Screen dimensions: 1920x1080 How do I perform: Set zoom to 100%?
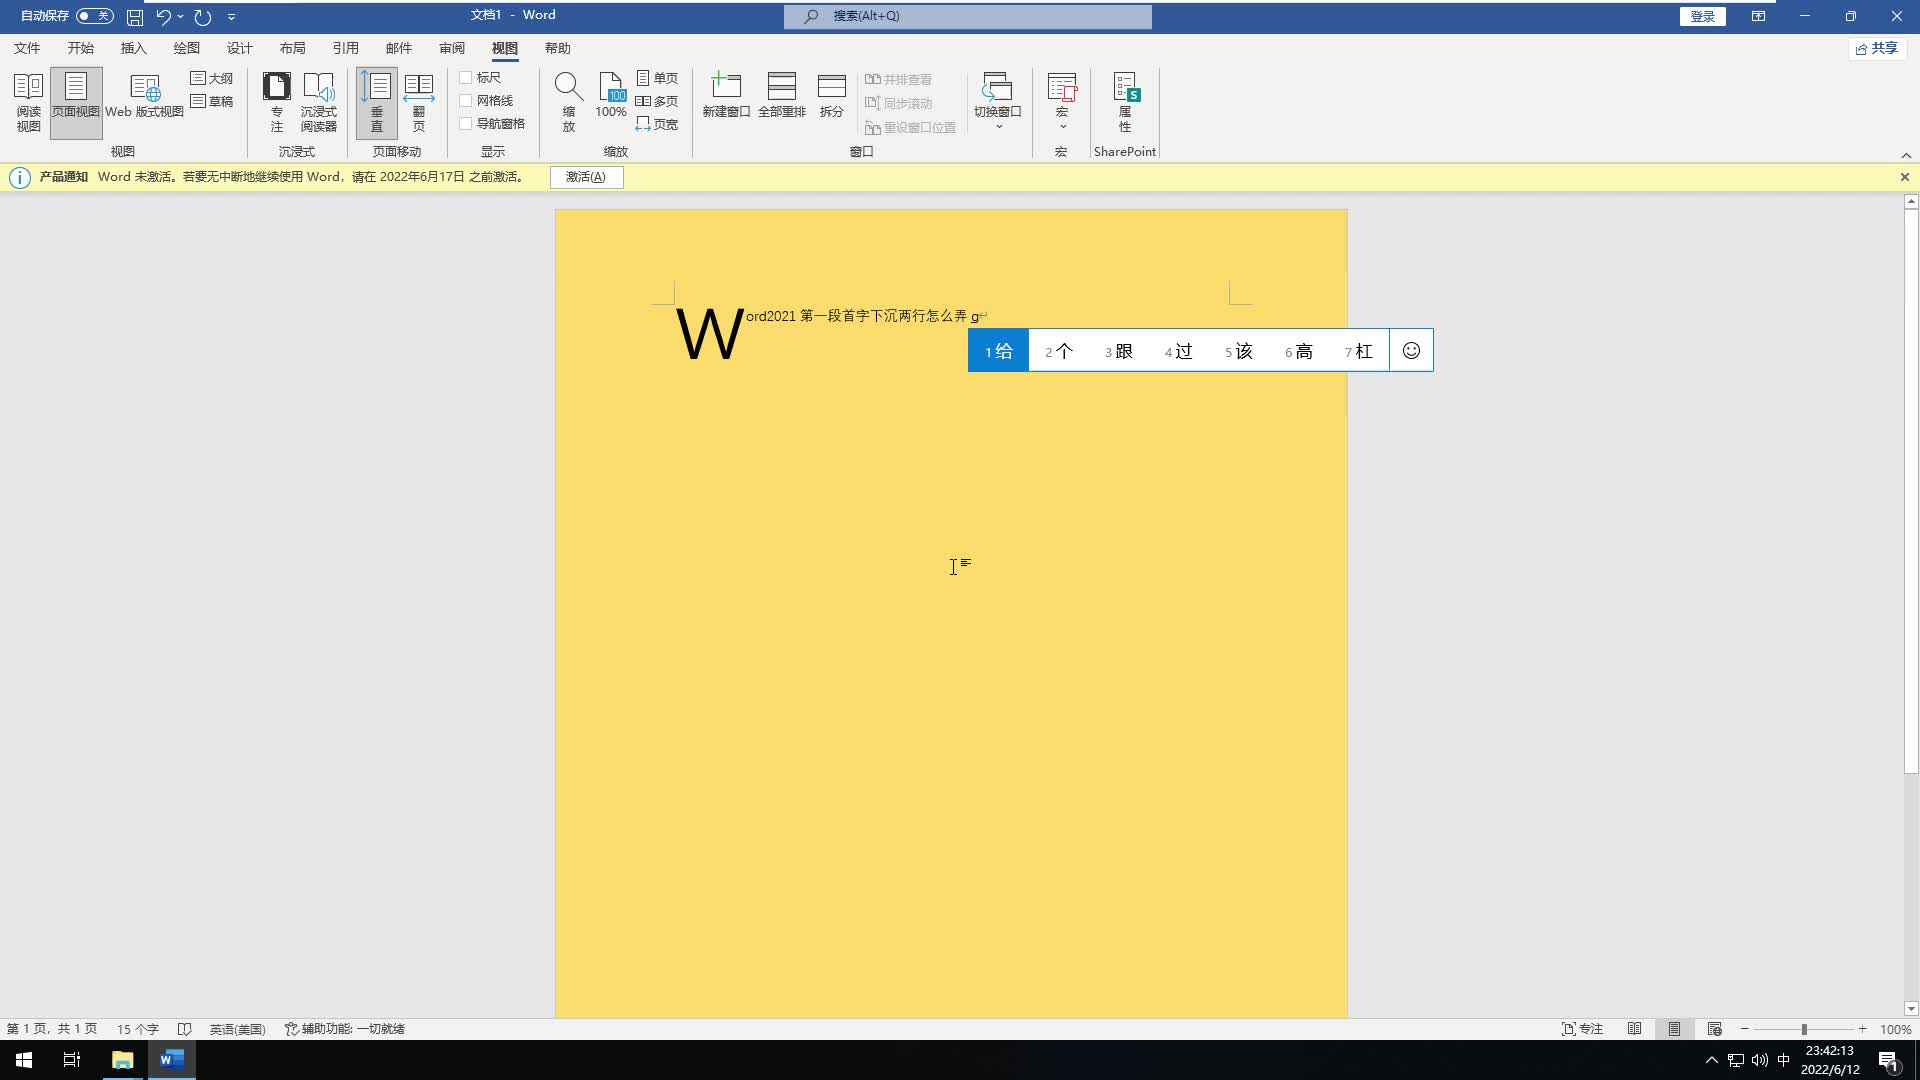point(611,97)
